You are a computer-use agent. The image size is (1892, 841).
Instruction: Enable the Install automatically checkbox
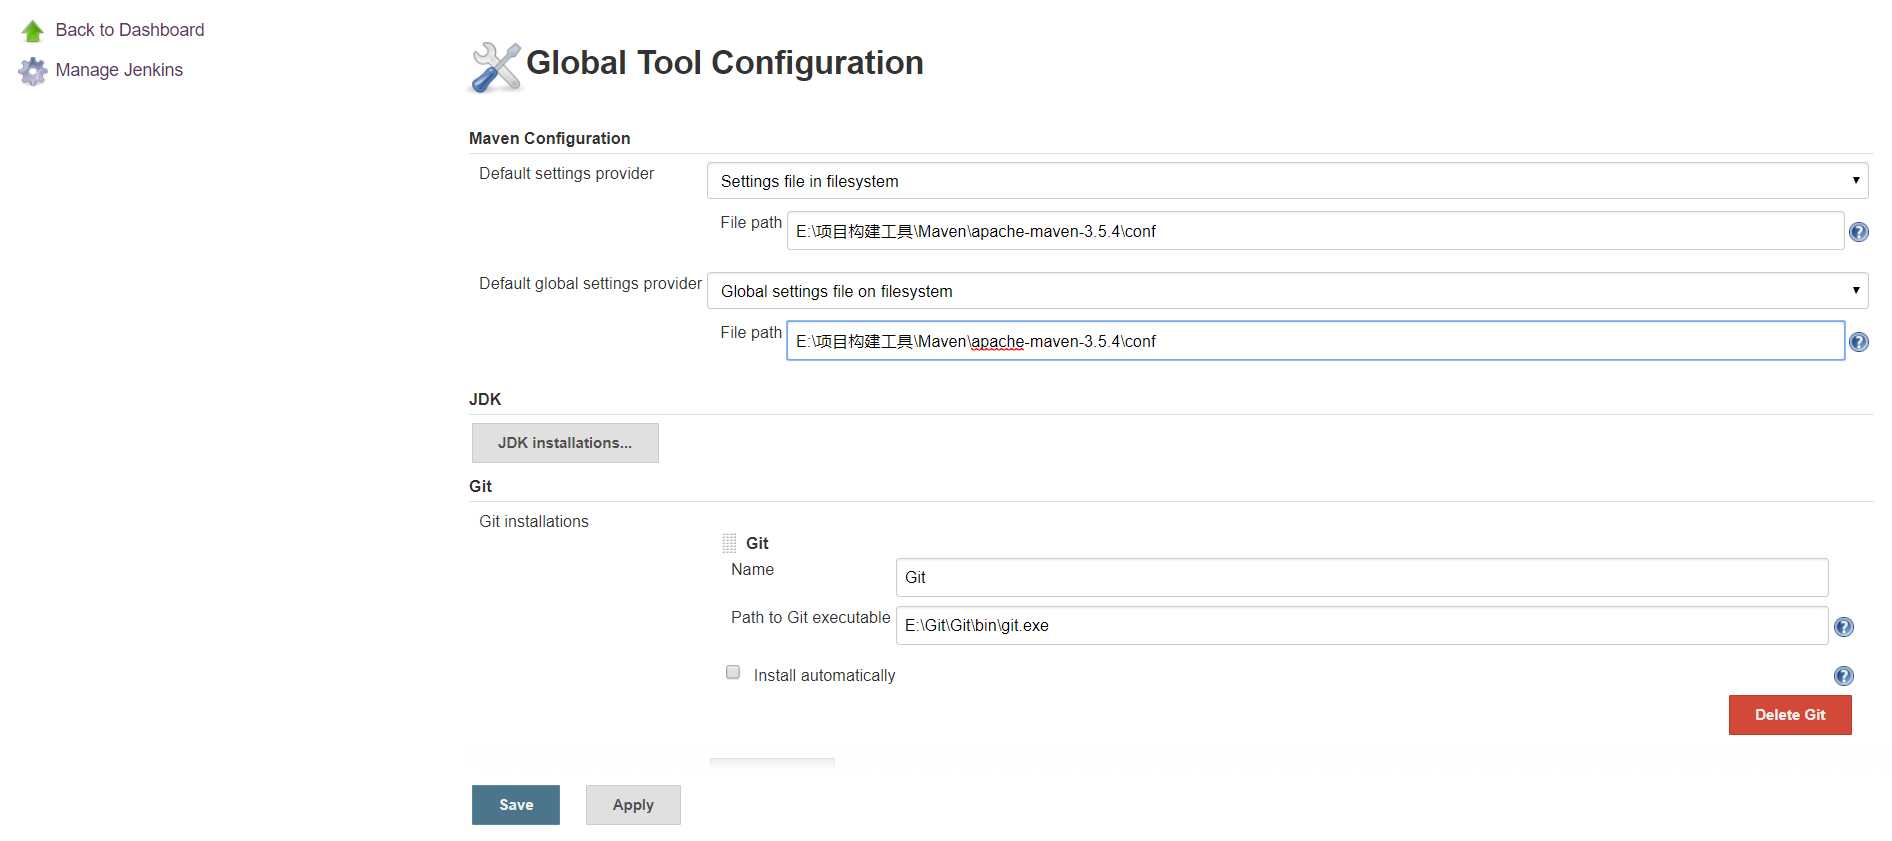click(x=733, y=673)
